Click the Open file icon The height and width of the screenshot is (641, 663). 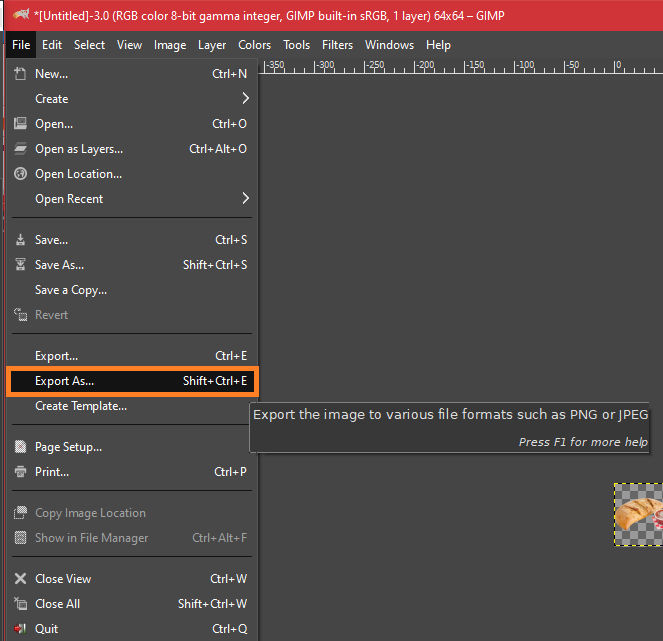point(20,123)
